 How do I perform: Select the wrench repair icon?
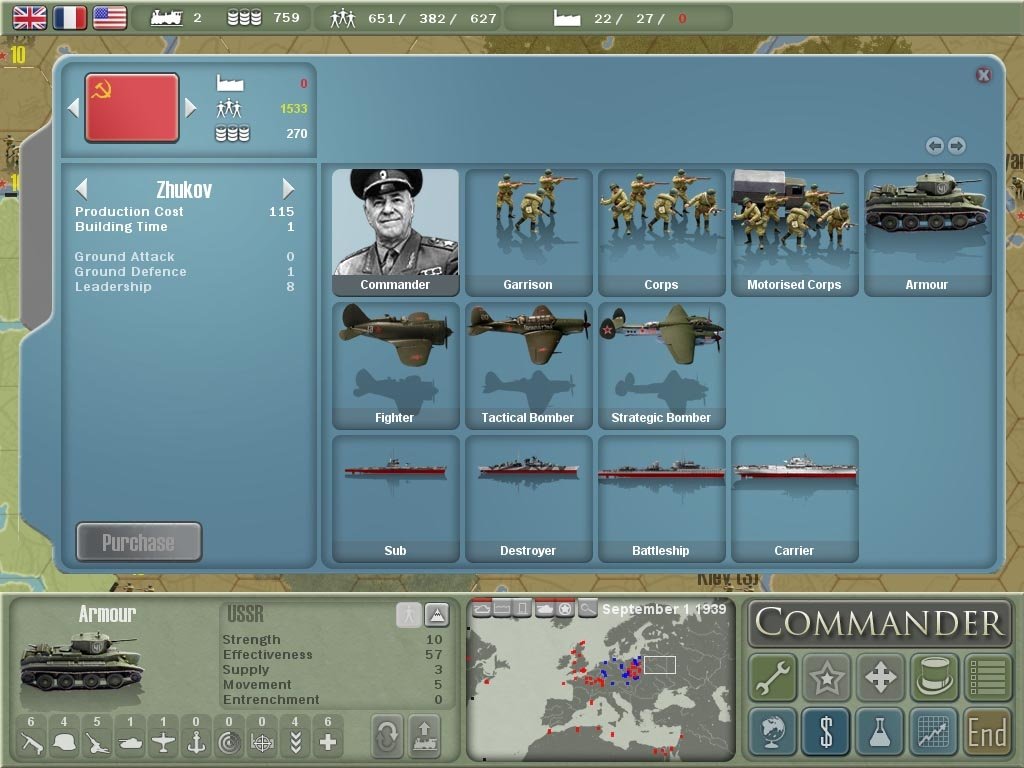tap(775, 676)
